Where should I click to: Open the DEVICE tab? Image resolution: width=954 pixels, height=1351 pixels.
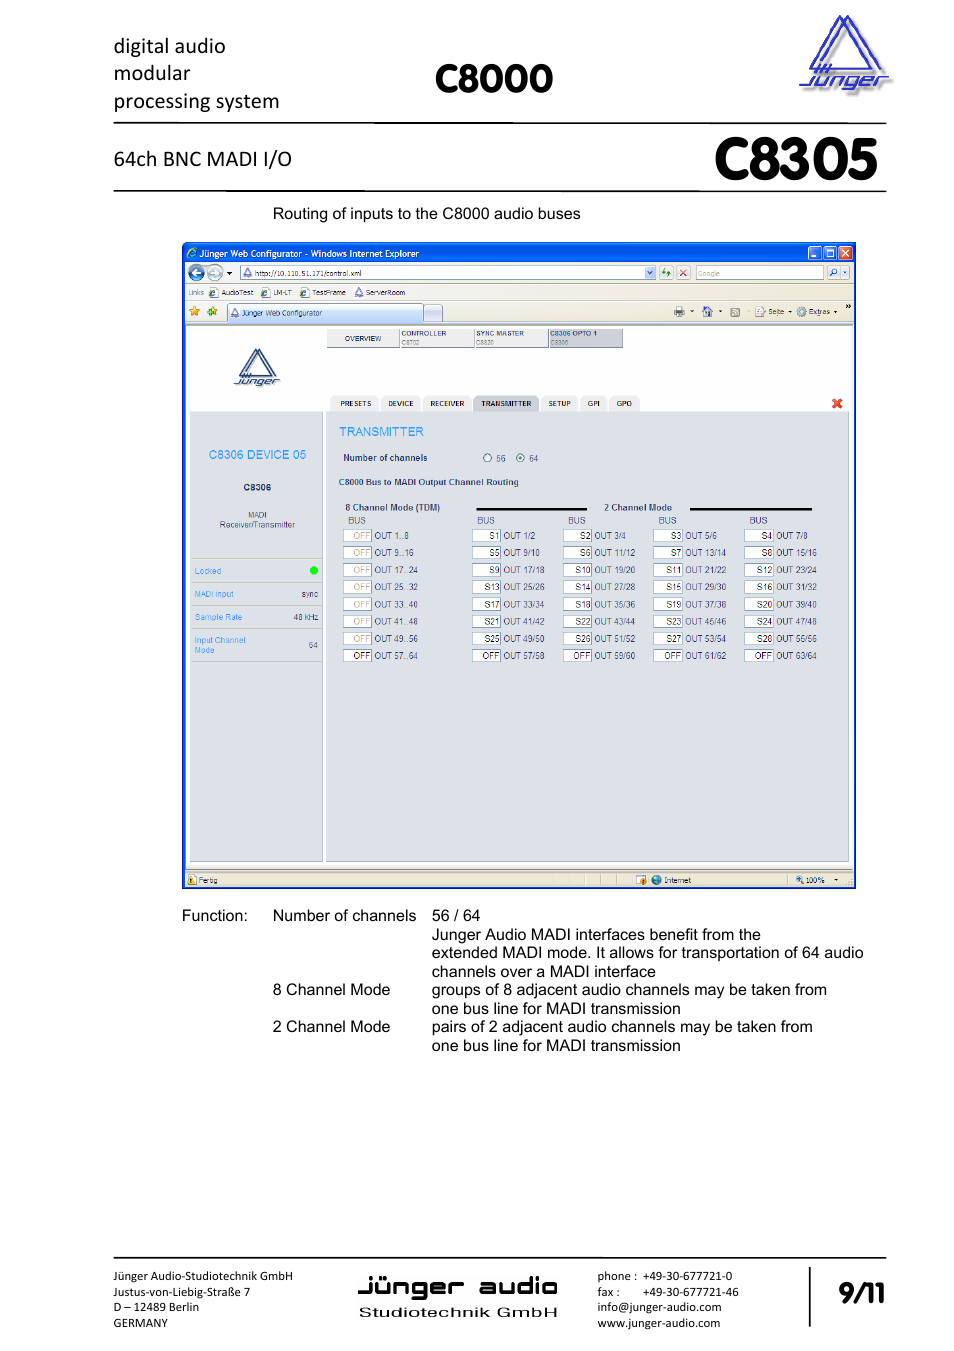tap(401, 404)
